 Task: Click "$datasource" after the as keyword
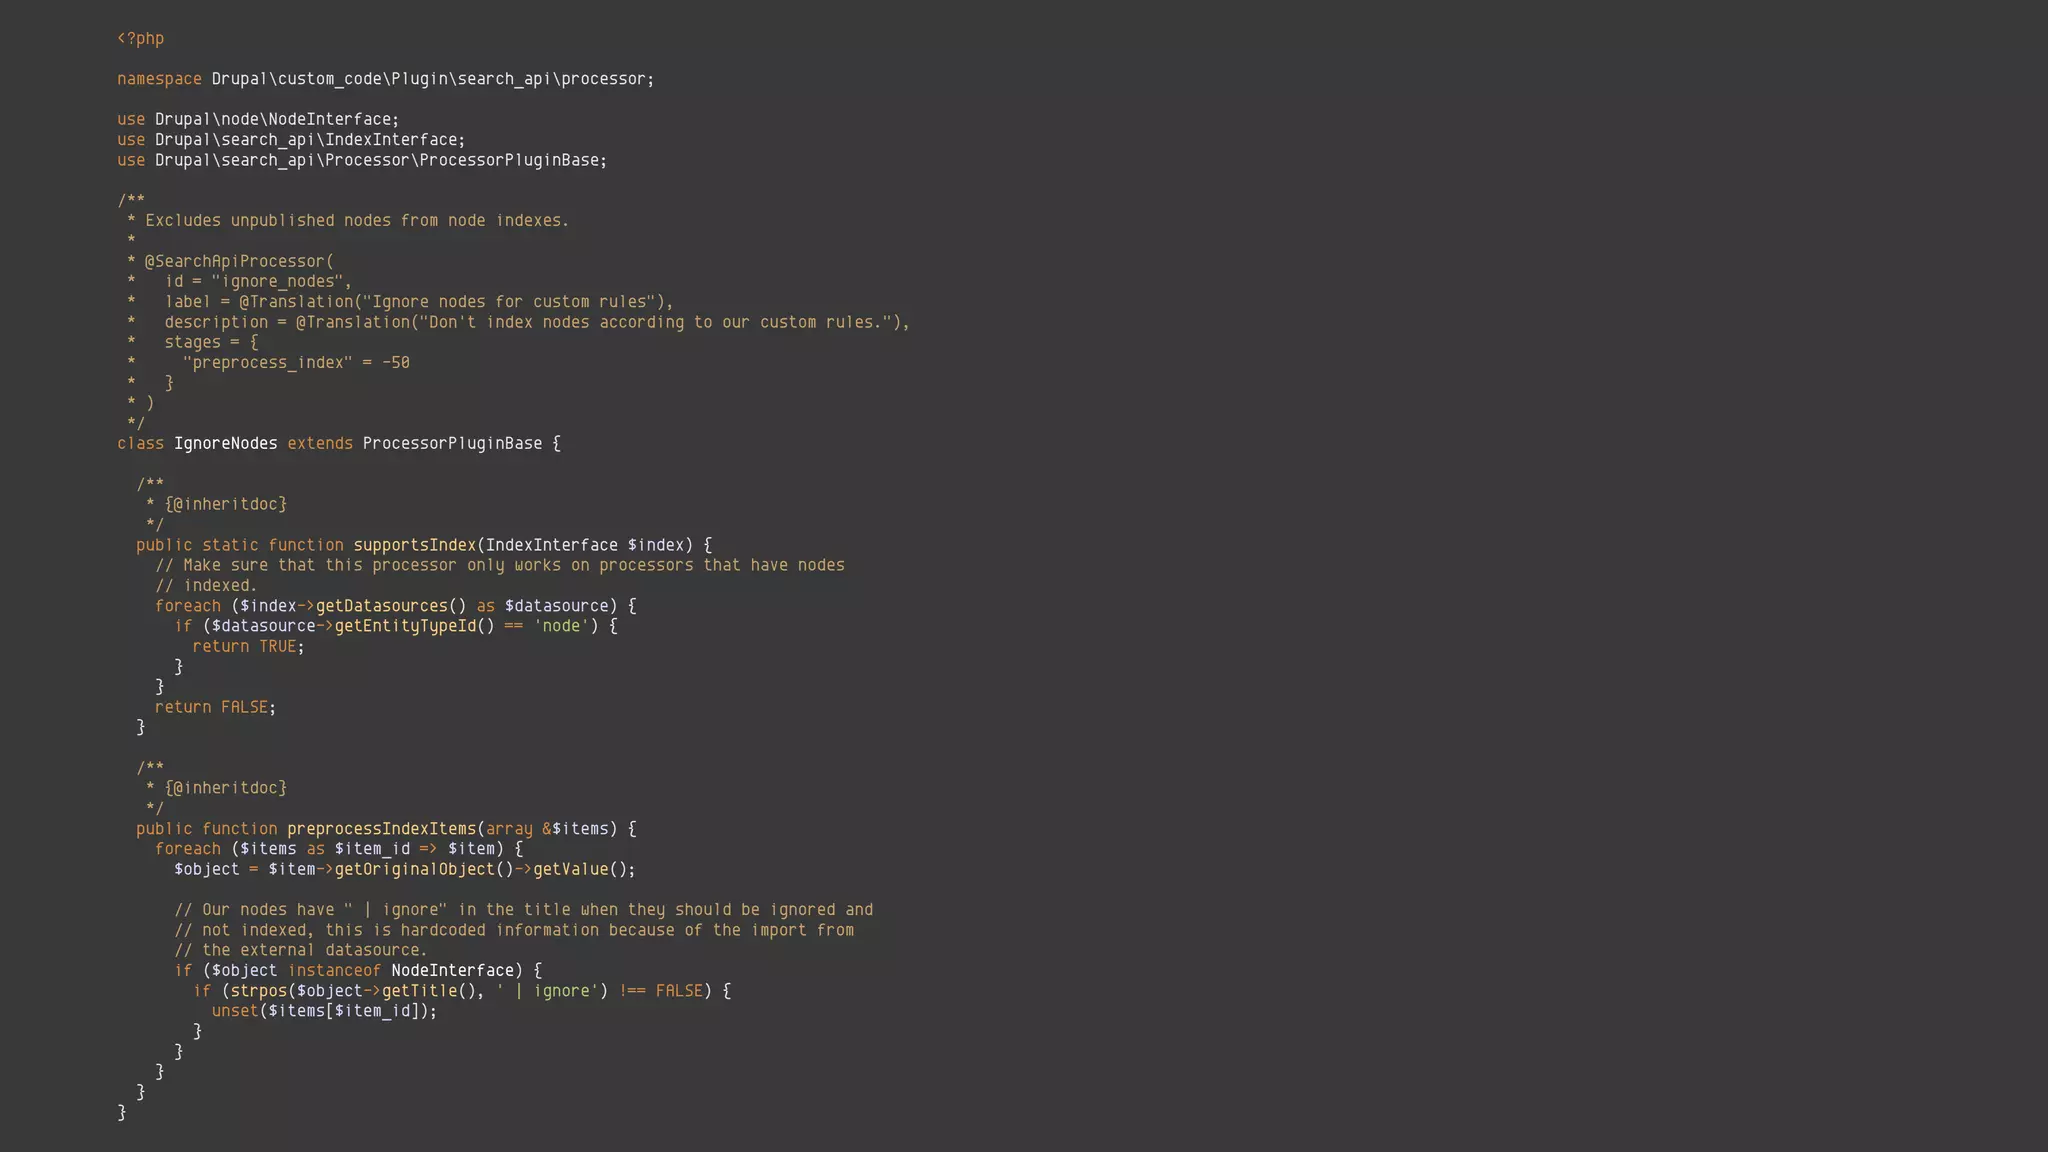(x=556, y=606)
